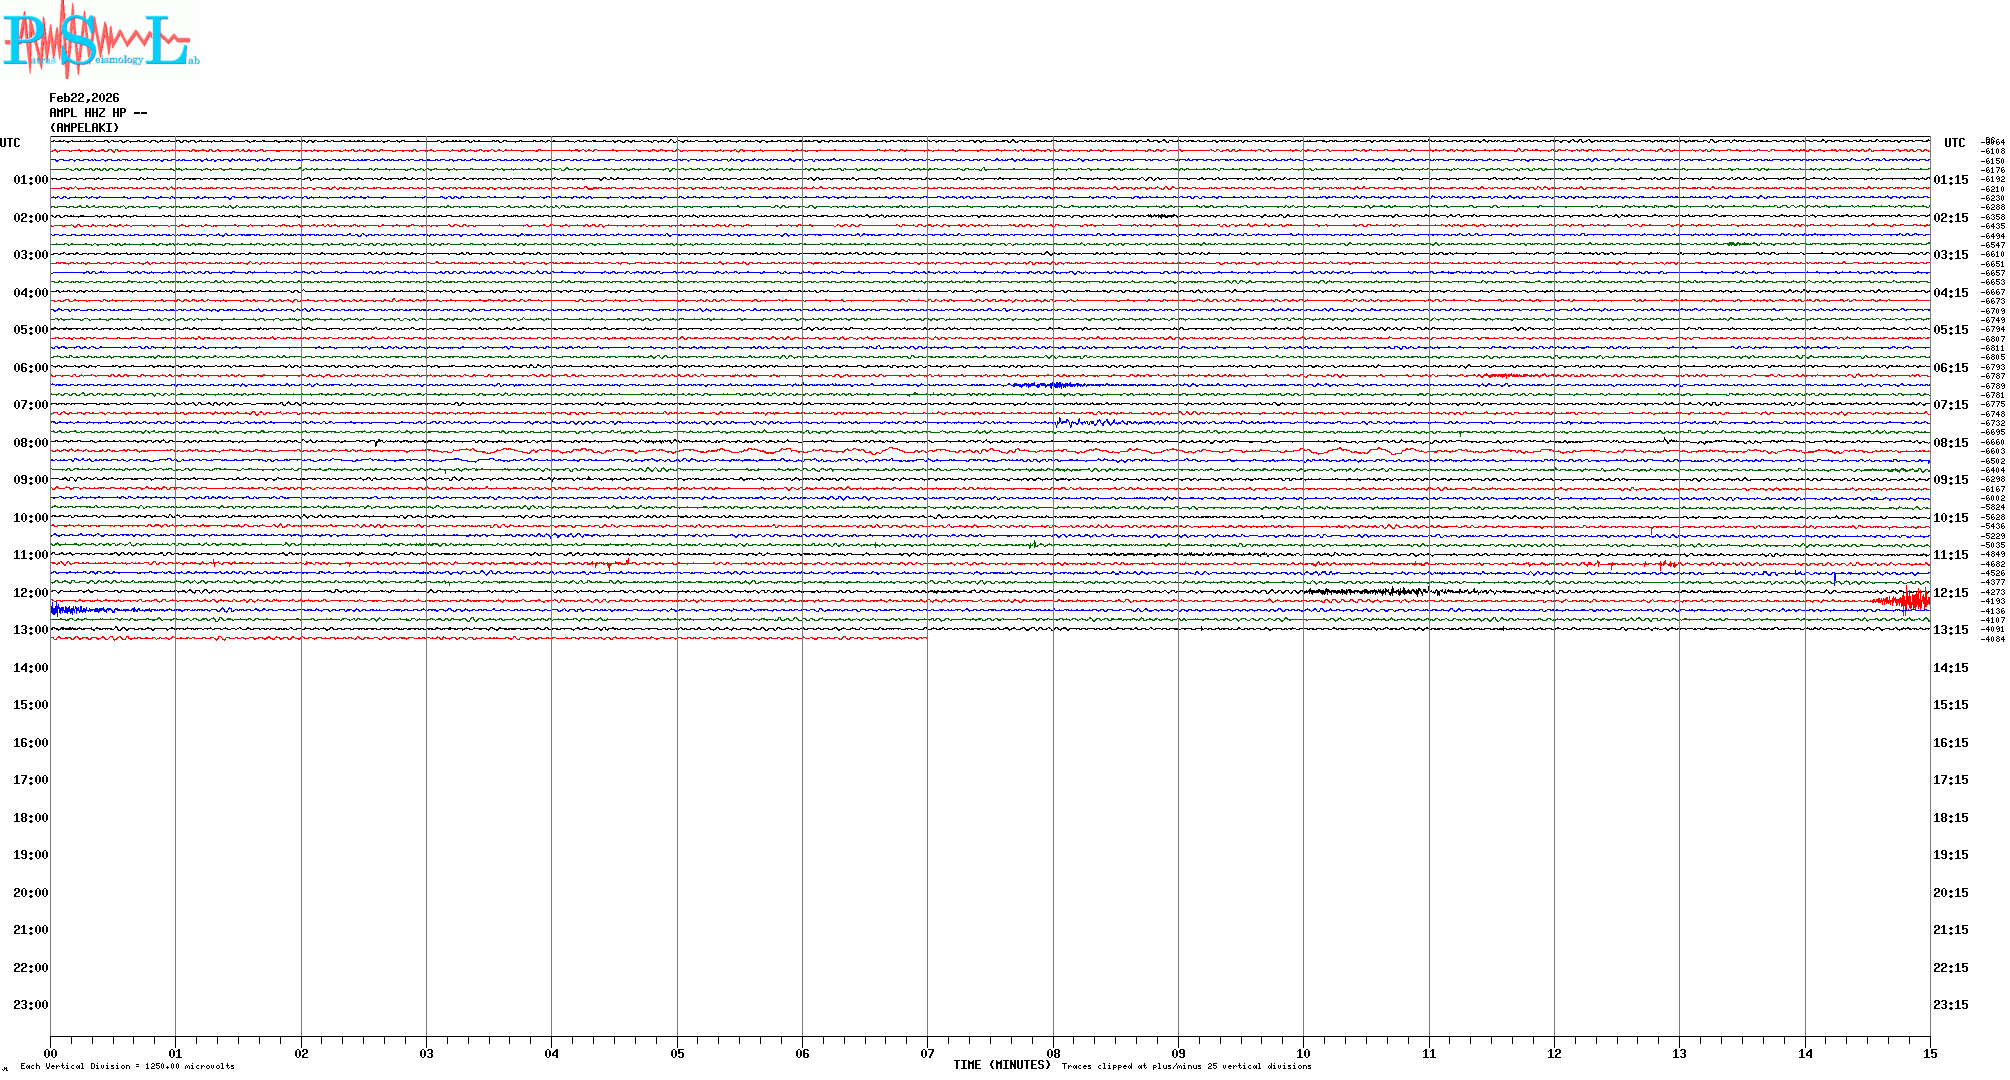Image resolution: width=2010 pixels, height=1080 pixels.
Task: Click the vertical division microvolts note
Action: (x=127, y=1067)
